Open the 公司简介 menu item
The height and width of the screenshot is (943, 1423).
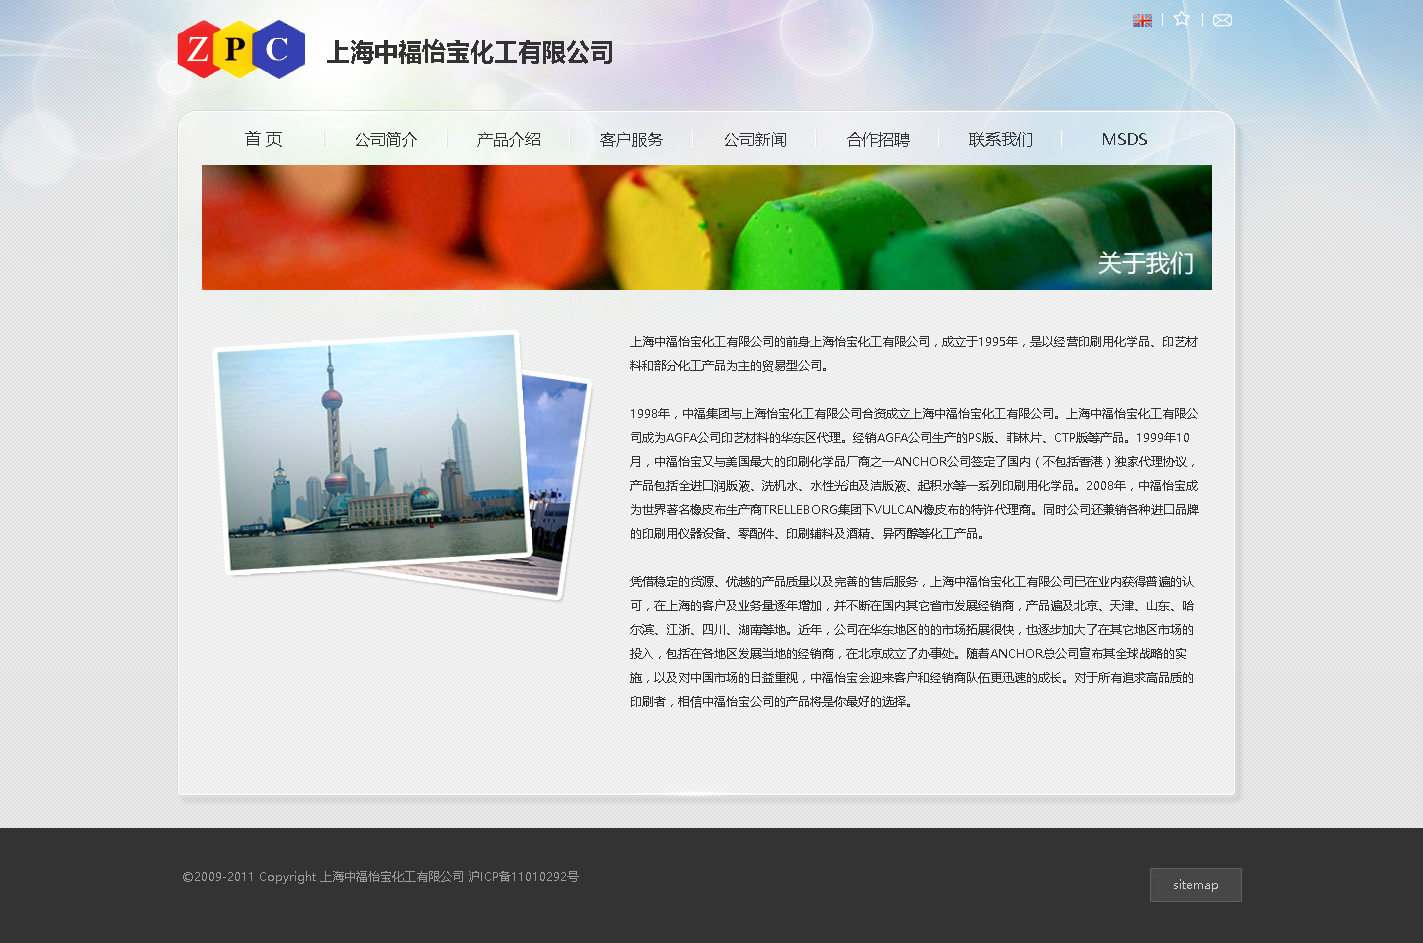[x=386, y=139]
